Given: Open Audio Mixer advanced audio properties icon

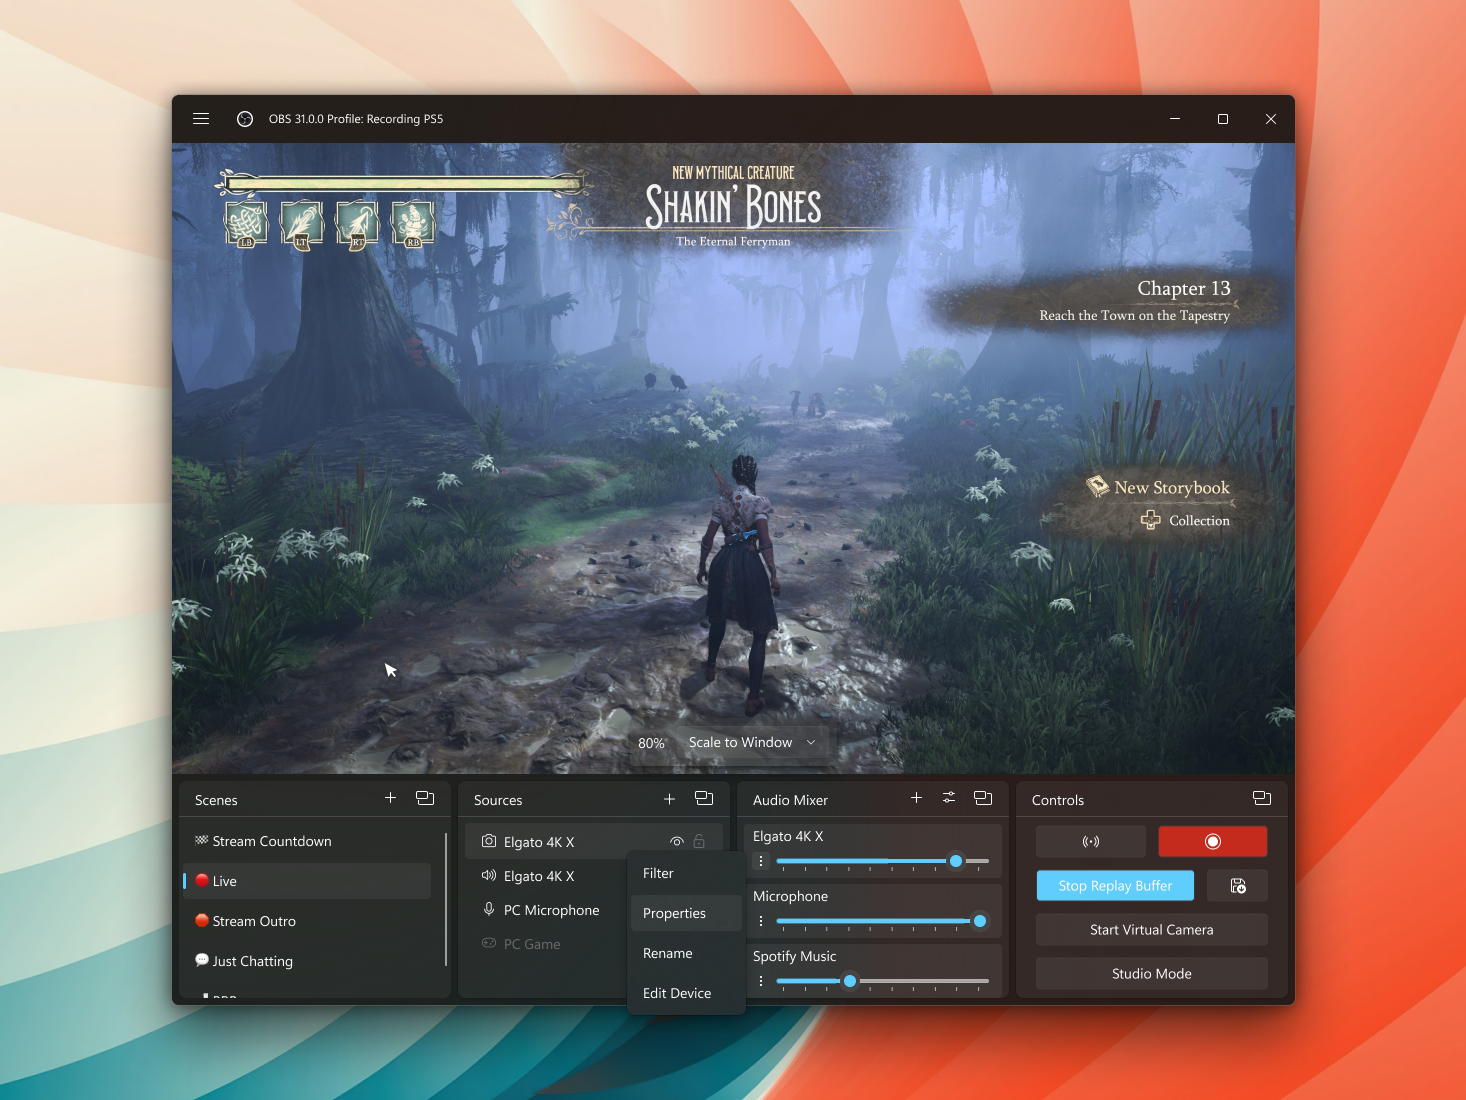Looking at the screenshot, I should coord(948,798).
